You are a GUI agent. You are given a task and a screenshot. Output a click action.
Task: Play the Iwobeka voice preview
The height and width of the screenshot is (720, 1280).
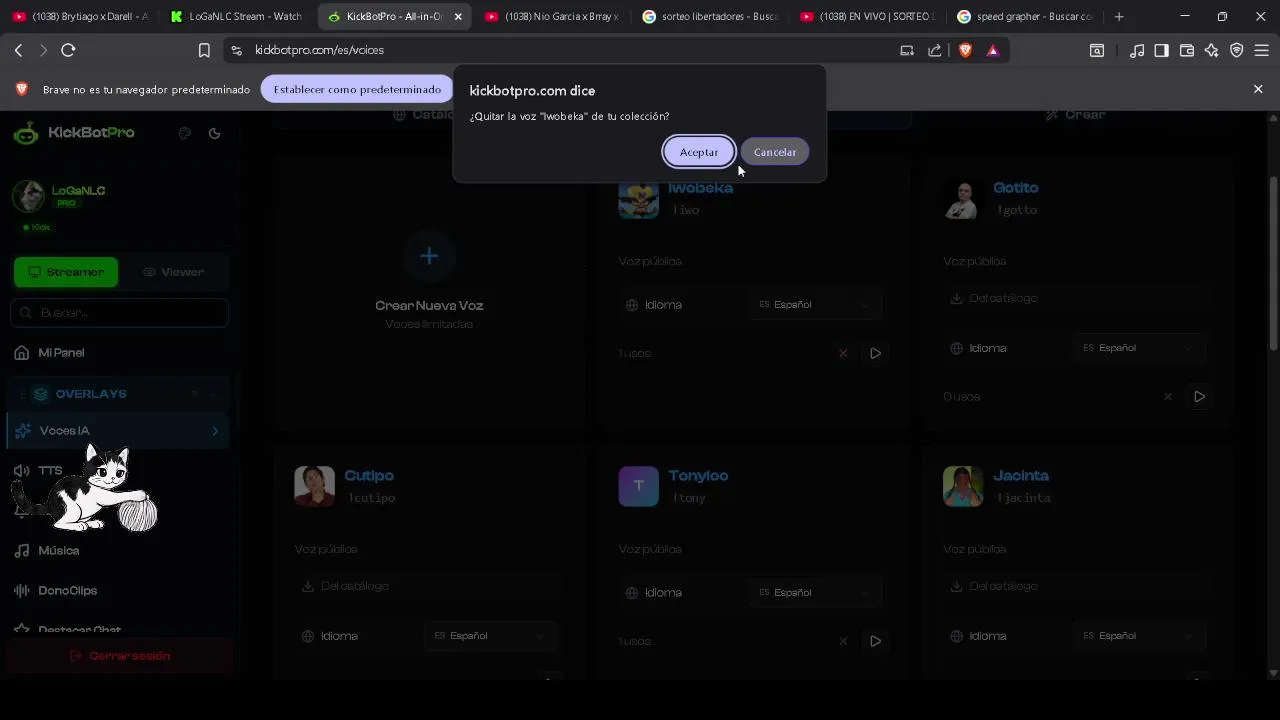click(875, 353)
